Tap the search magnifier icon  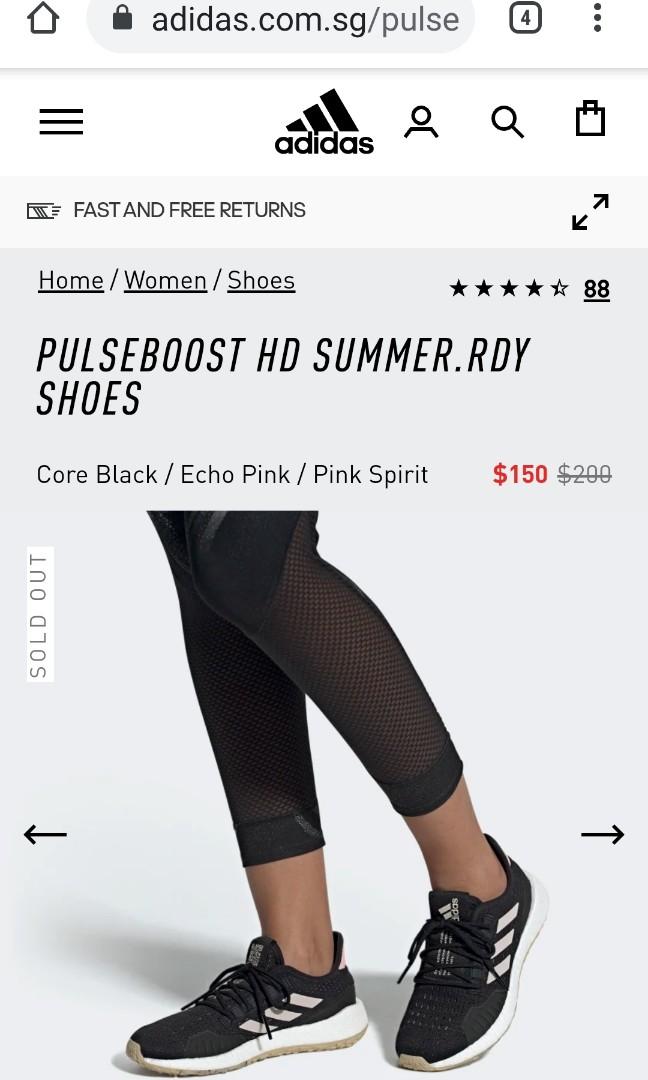point(508,122)
